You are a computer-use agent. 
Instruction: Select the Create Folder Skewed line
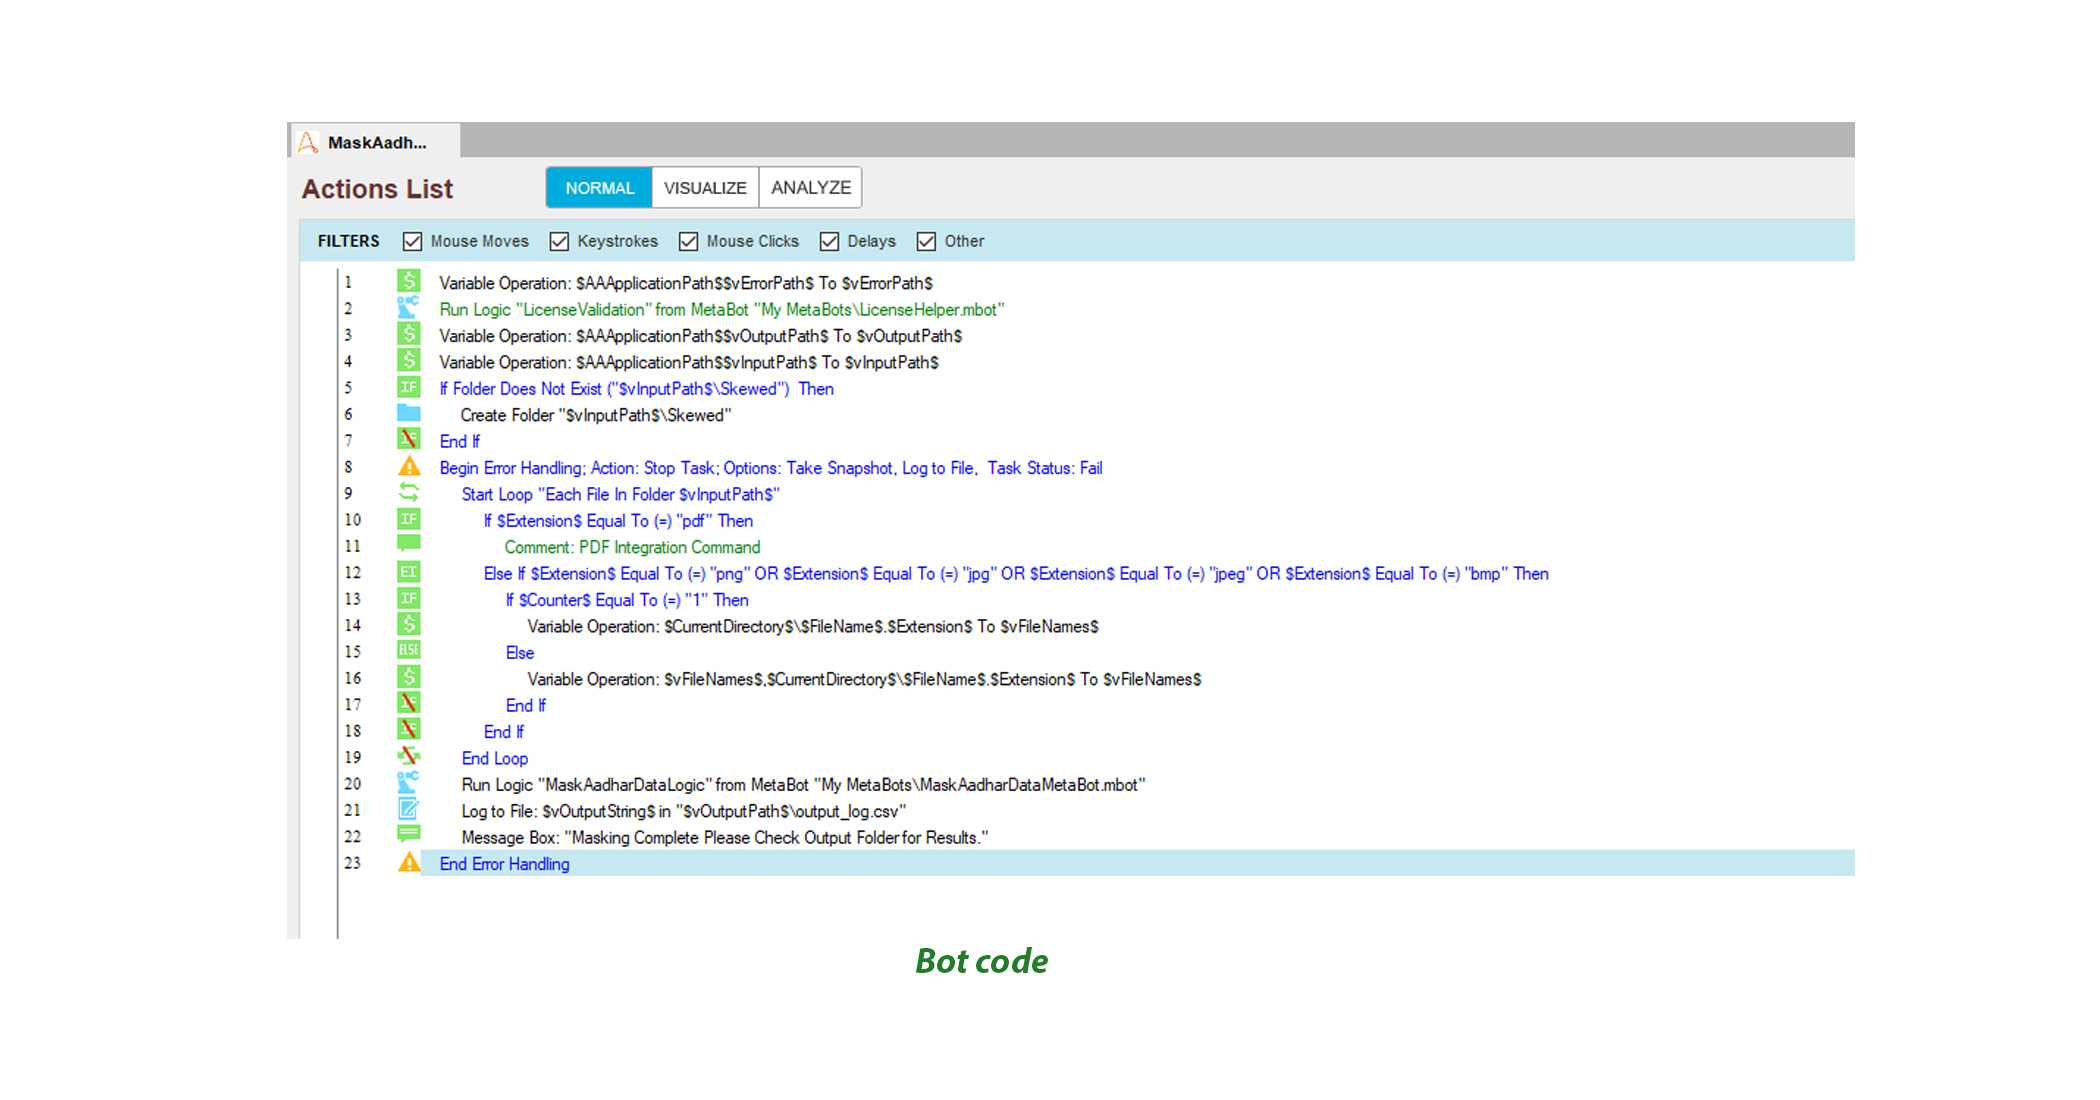[x=596, y=415]
